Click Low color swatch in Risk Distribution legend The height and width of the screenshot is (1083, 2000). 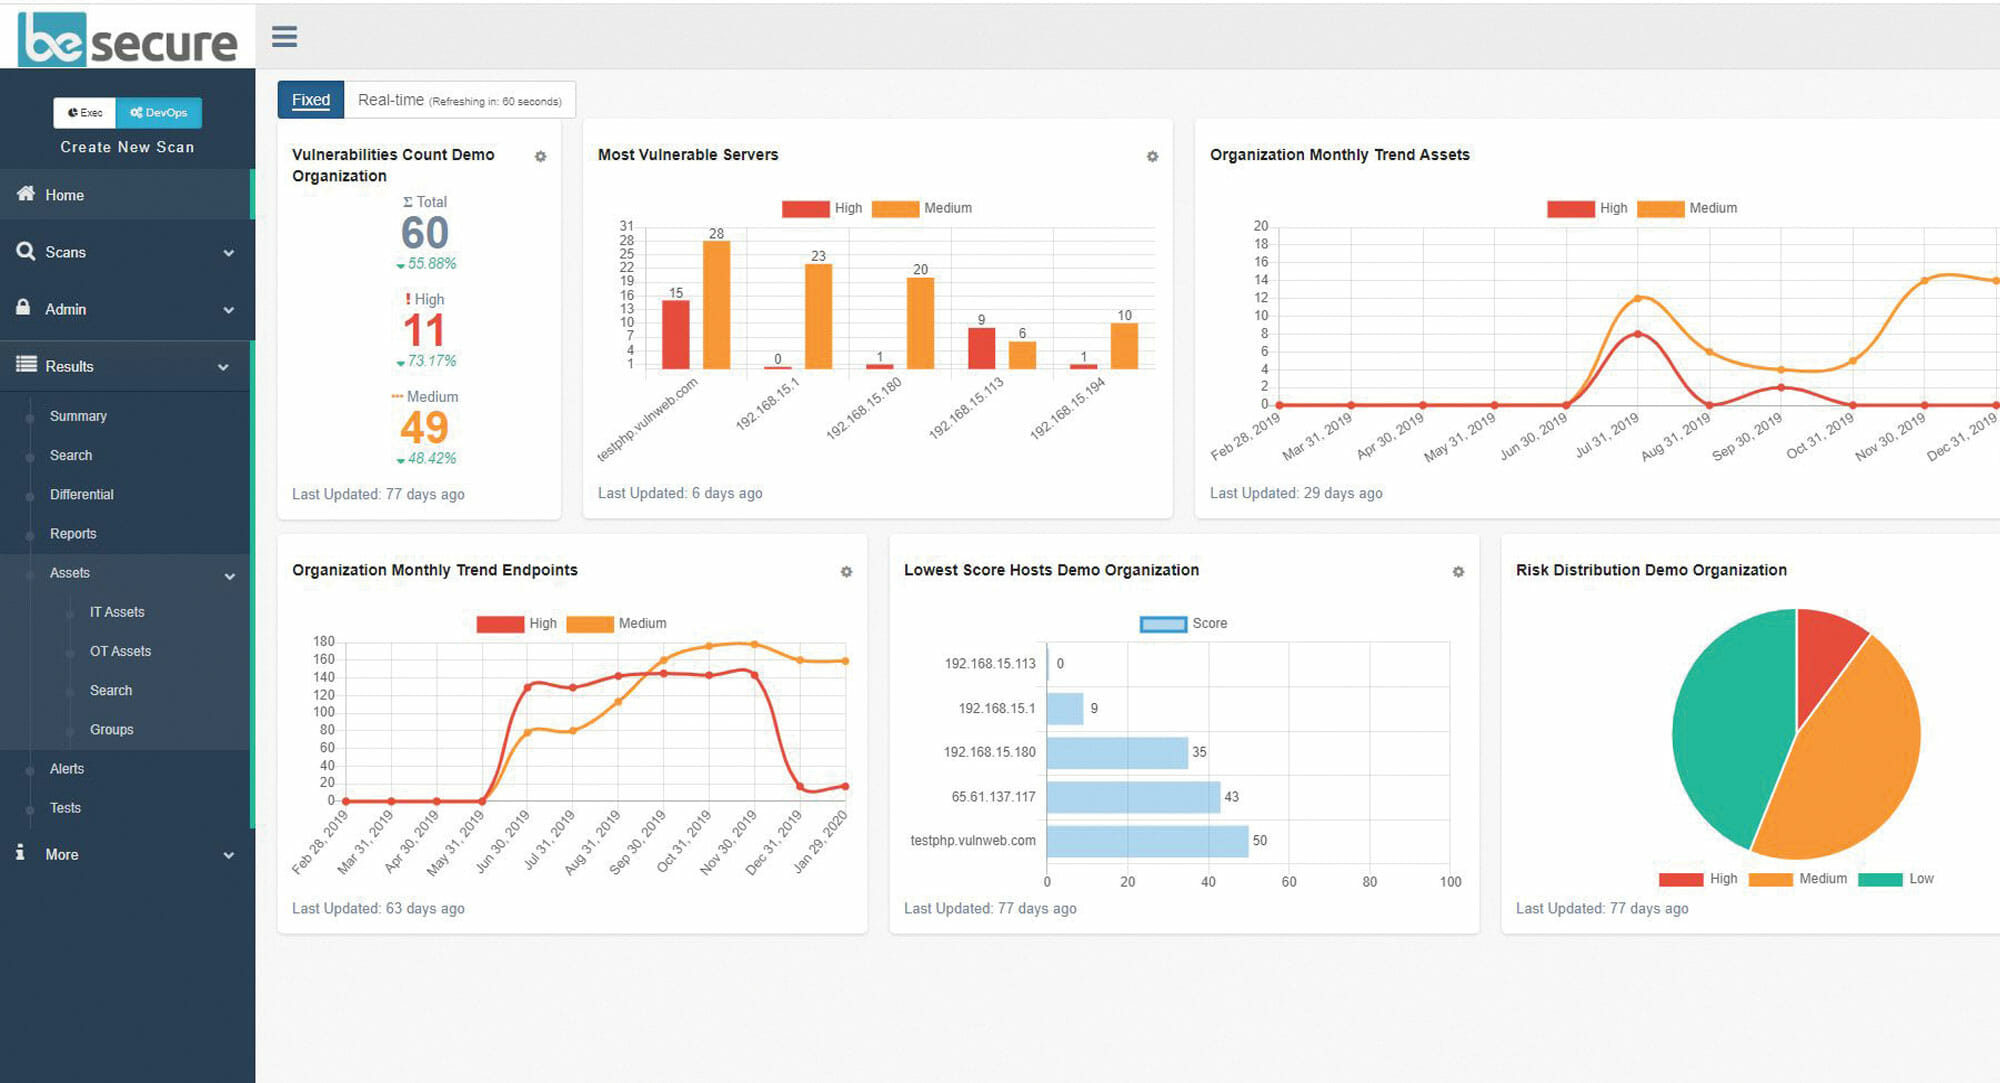click(1879, 879)
